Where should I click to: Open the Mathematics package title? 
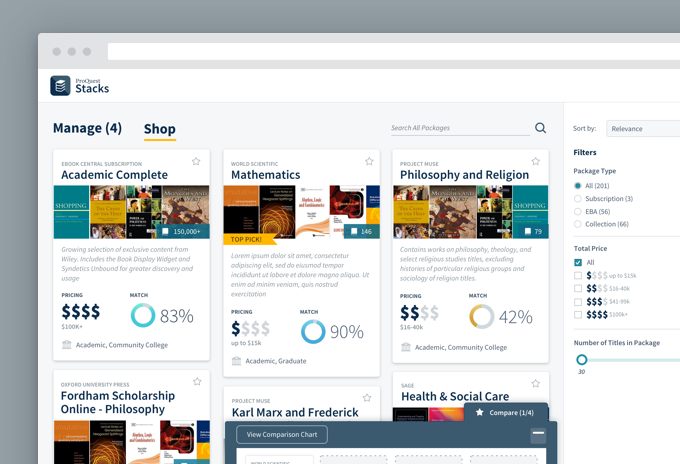(x=265, y=175)
